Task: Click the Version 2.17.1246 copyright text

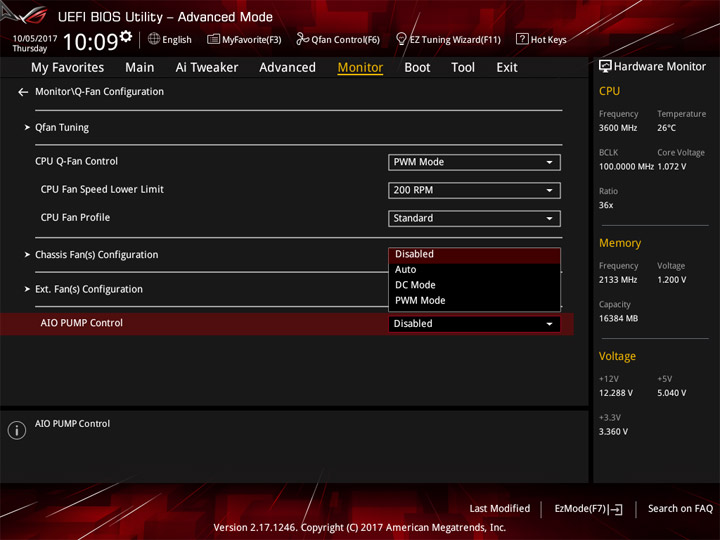Action: [x=360, y=528]
